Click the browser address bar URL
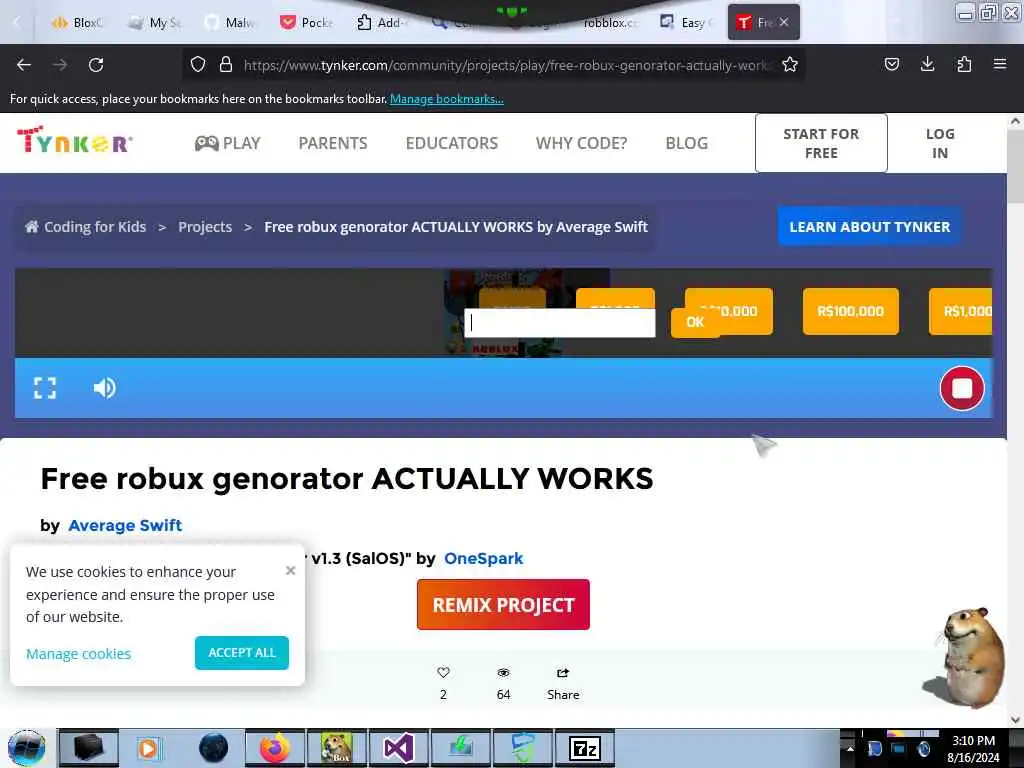Image resolution: width=1024 pixels, height=768 pixels. tap(506, 65)
